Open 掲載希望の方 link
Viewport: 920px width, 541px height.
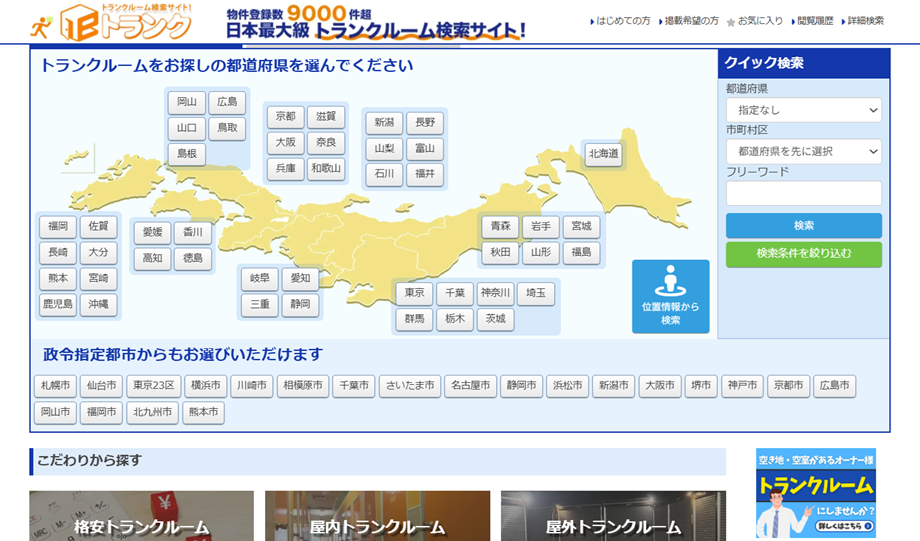point(690,21)
